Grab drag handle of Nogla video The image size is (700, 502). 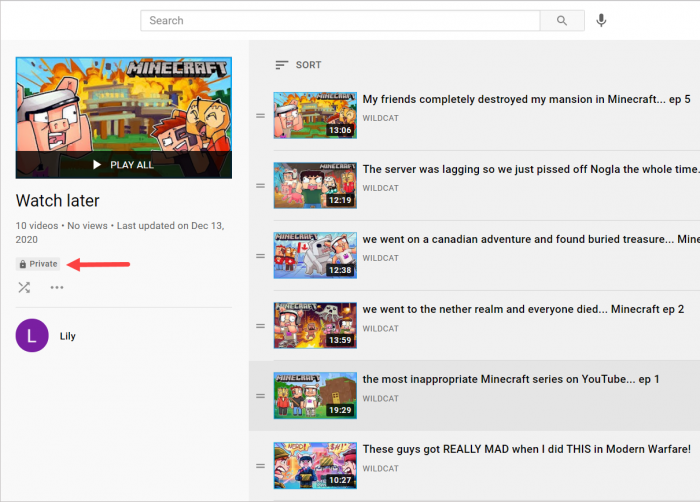(x=260, y=186)
